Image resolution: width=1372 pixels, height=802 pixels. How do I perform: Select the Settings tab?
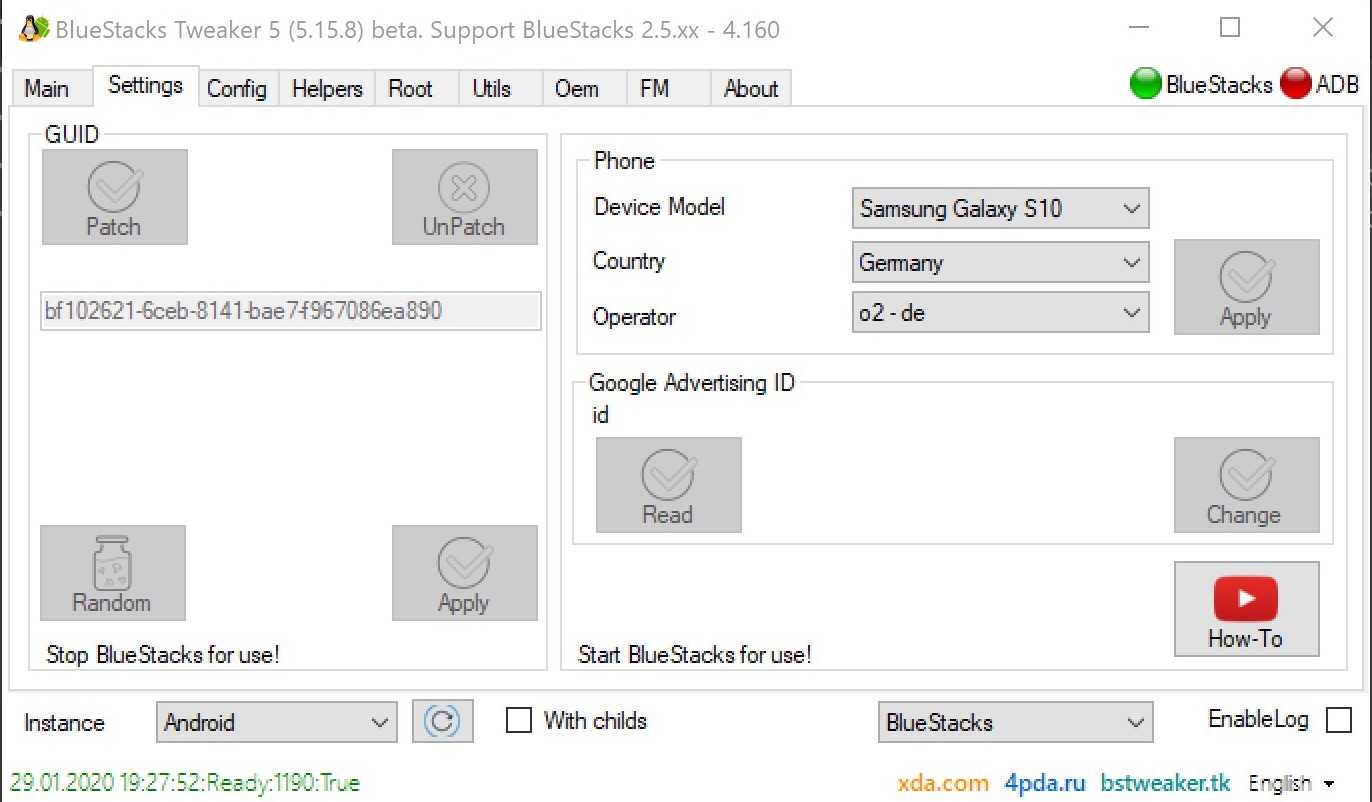coord(146,86)
